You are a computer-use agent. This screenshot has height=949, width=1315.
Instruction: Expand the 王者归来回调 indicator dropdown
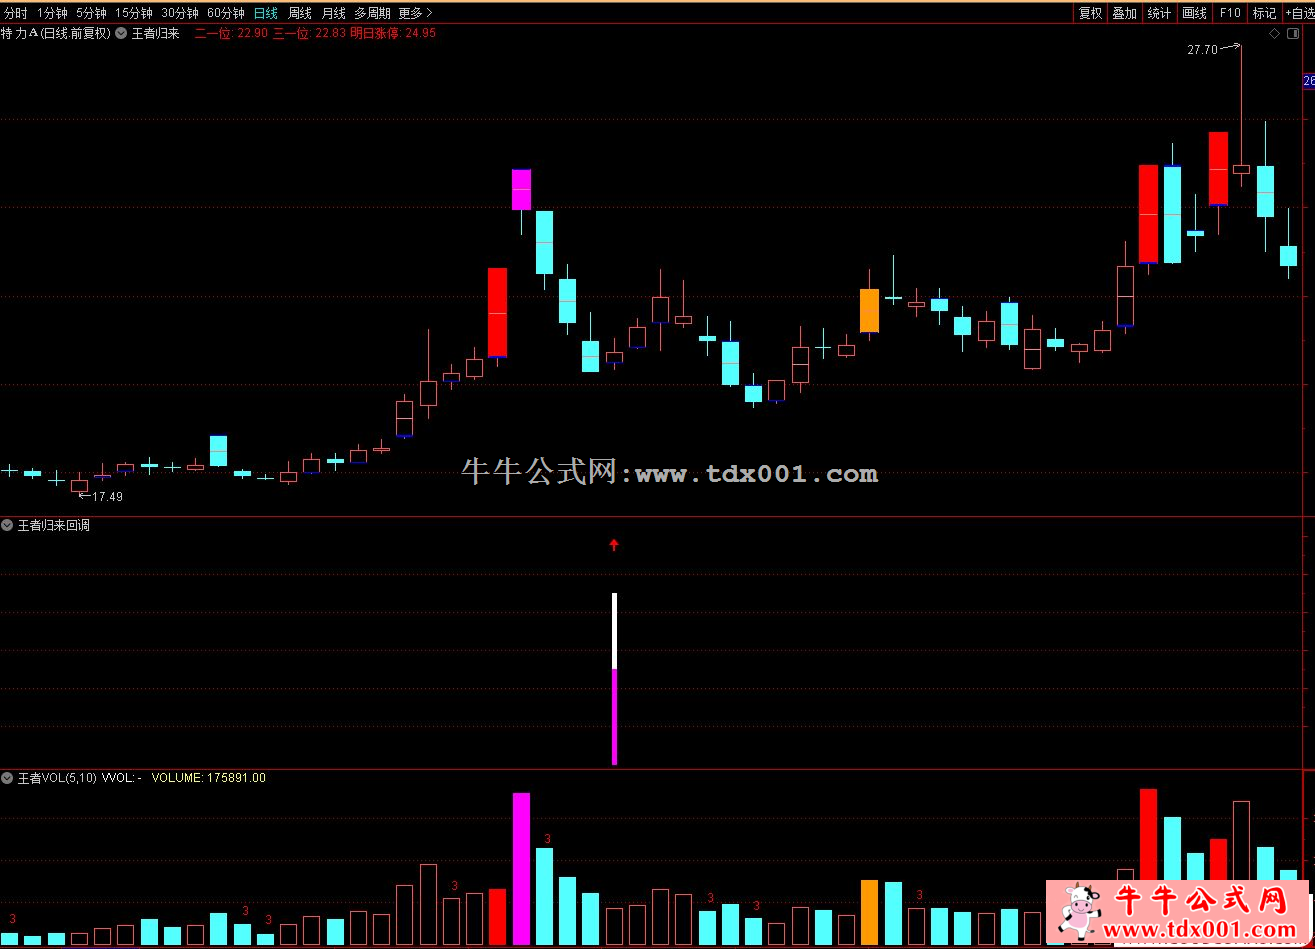pos(8,525)
